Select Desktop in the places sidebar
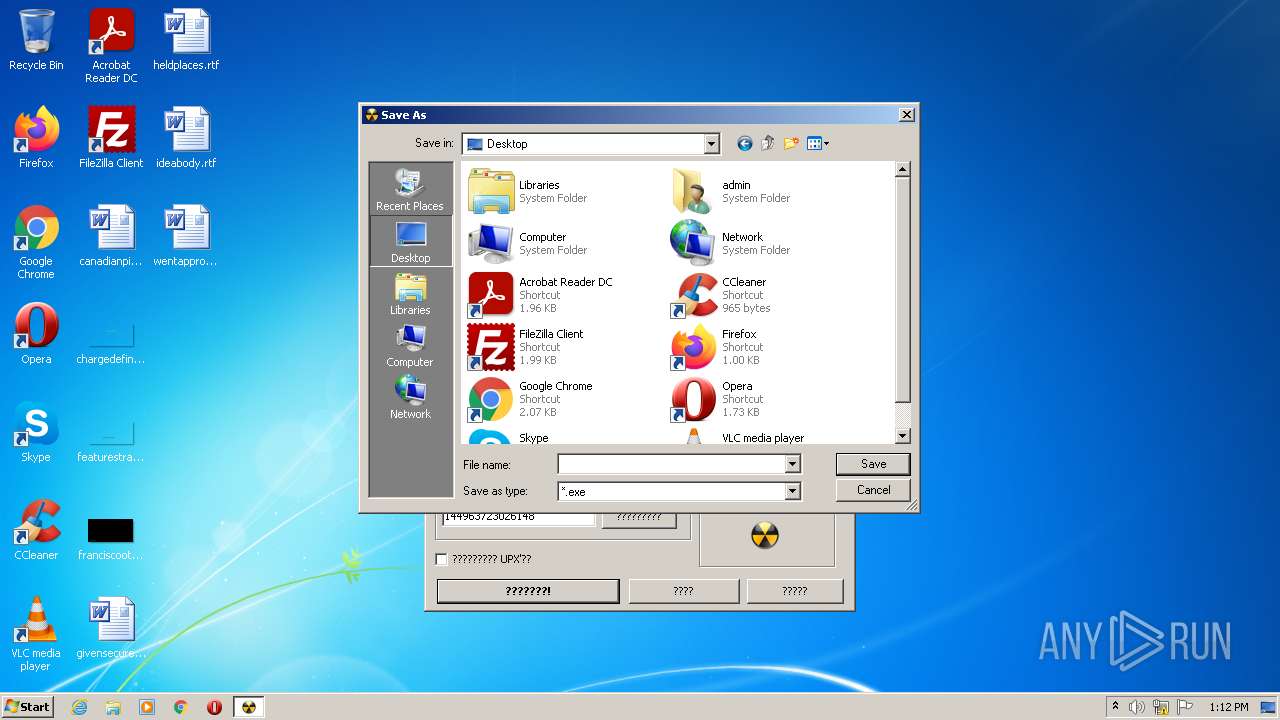Screen dimensions: 1280x720 pos(410,241)
